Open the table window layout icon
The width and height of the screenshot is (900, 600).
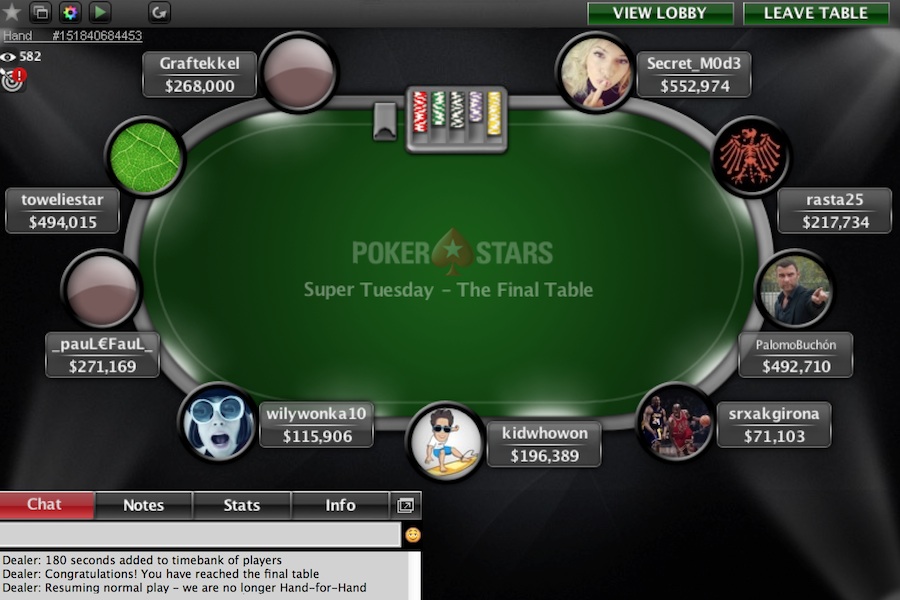click(41, 12)
